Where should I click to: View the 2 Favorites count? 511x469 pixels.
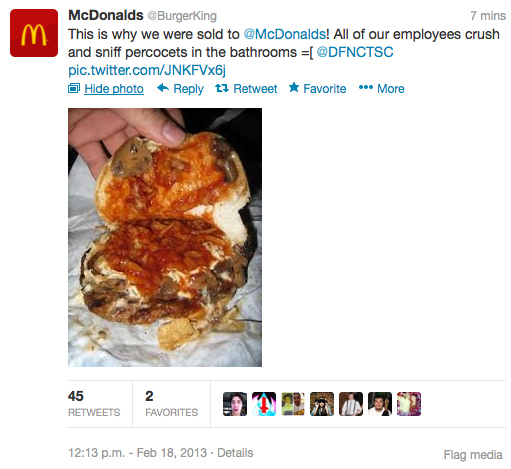(171, 404)
